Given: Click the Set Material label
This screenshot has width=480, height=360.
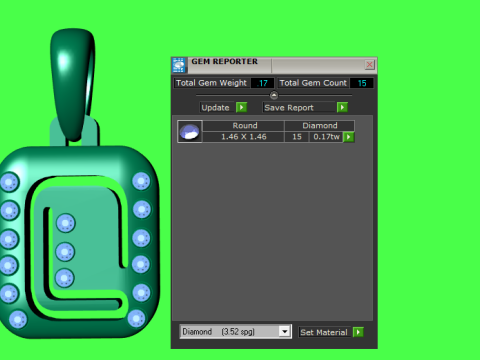Looking at the screenshot, I should click(324, 332).
